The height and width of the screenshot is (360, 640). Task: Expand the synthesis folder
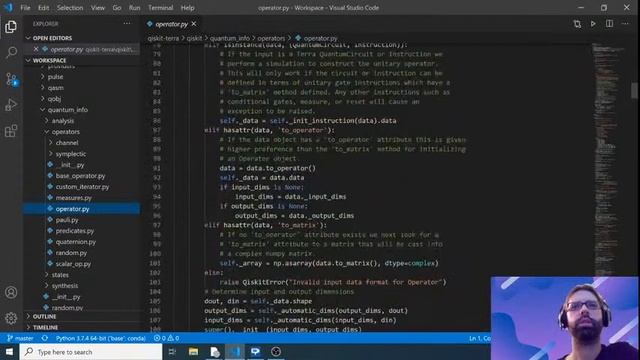(64, 286)
